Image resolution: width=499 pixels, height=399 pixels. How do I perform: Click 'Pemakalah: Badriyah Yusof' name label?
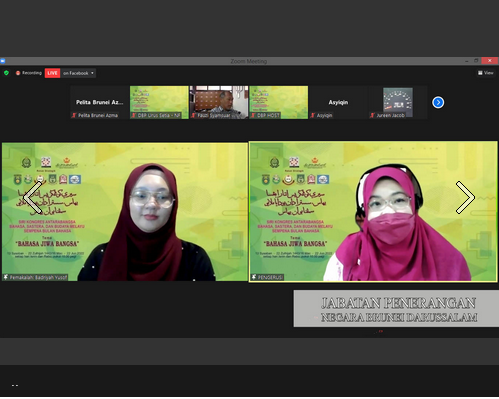(x=38, y=277)
